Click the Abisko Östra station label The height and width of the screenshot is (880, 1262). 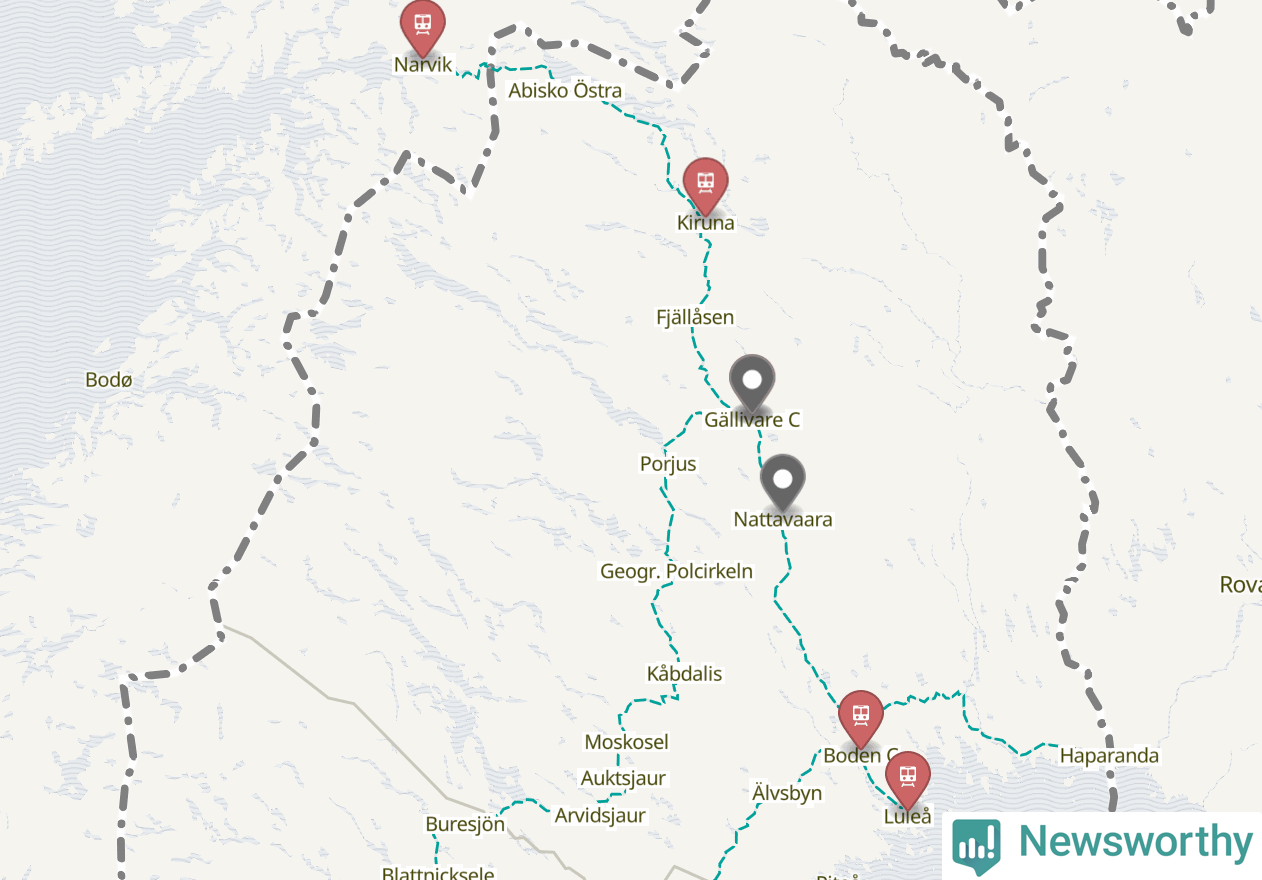(x=565, y=91)
